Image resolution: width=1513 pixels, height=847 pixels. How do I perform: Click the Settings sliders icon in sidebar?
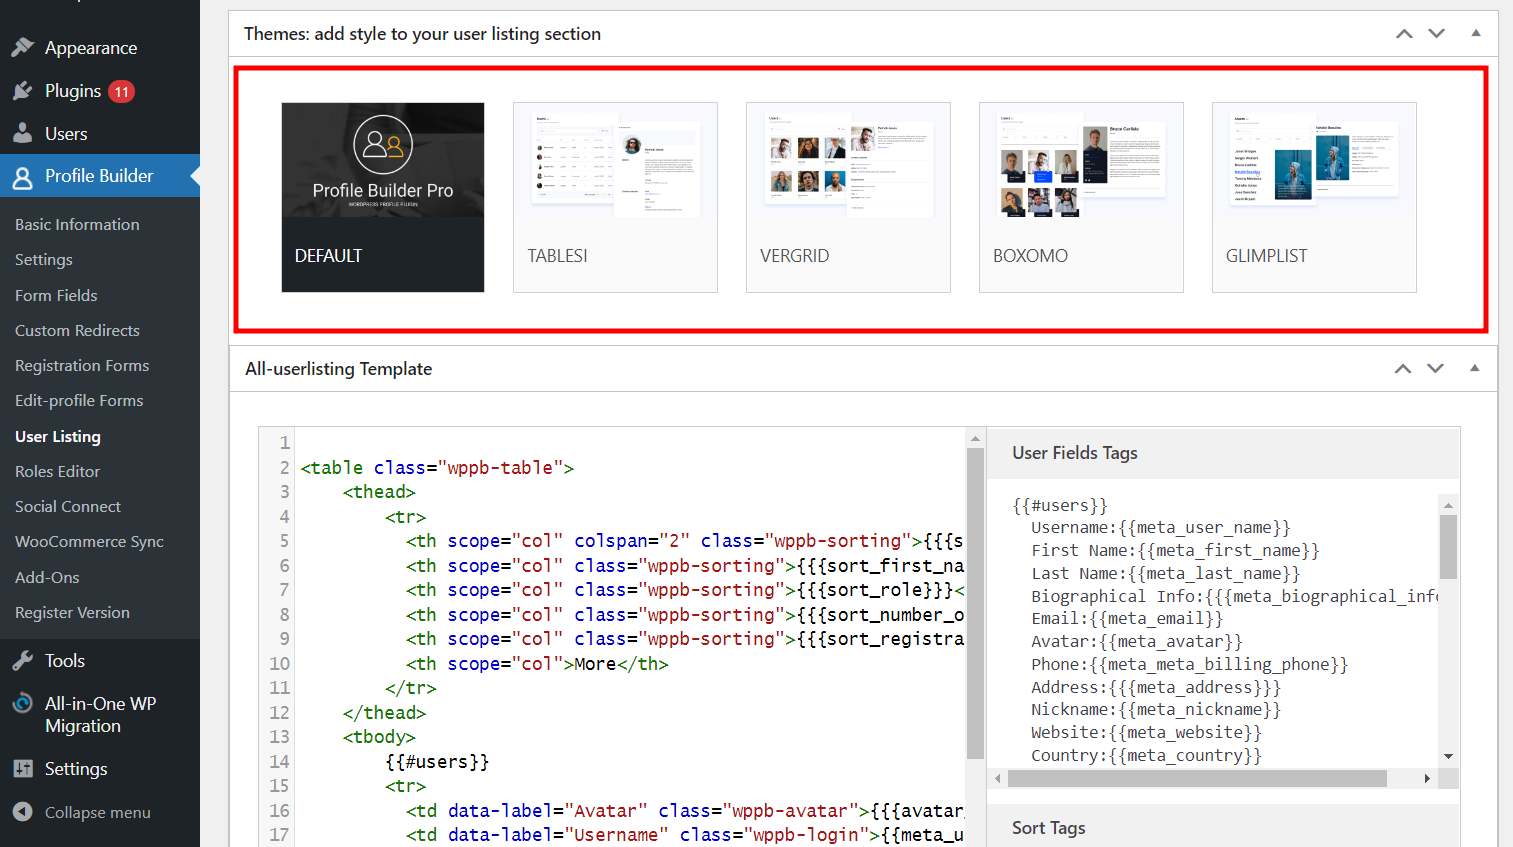(23, 768)
